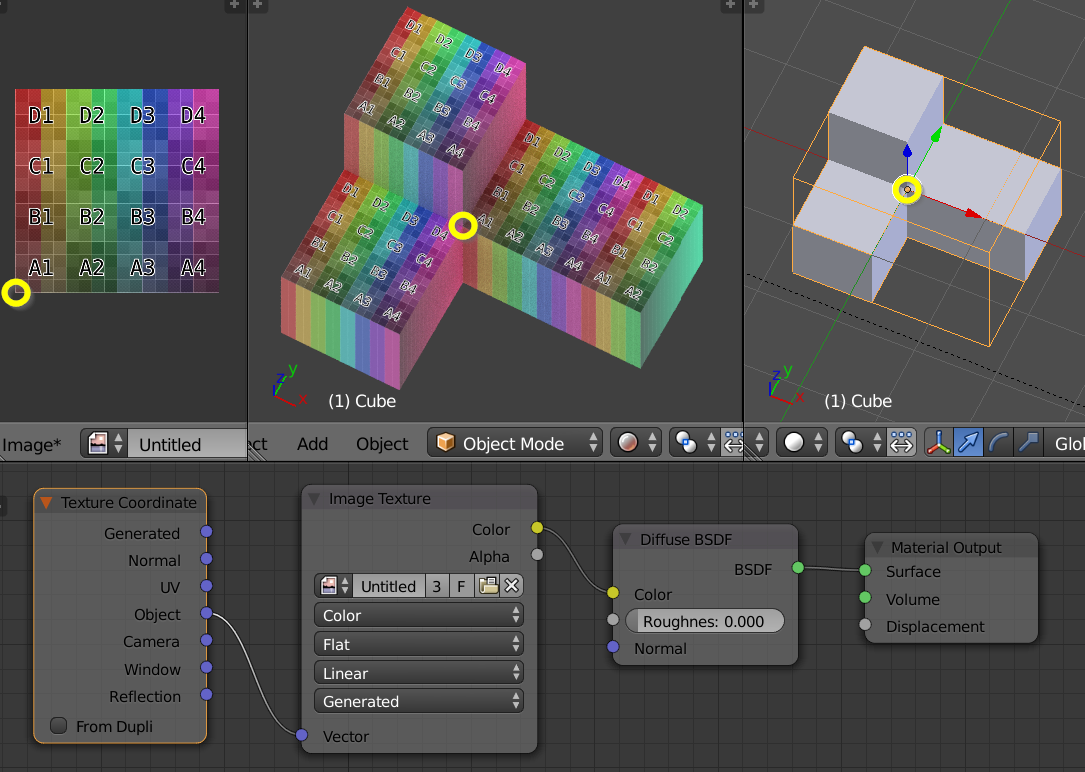Unlink the image using the X icon
This screenshot has height=772, width=1085.
511,585
